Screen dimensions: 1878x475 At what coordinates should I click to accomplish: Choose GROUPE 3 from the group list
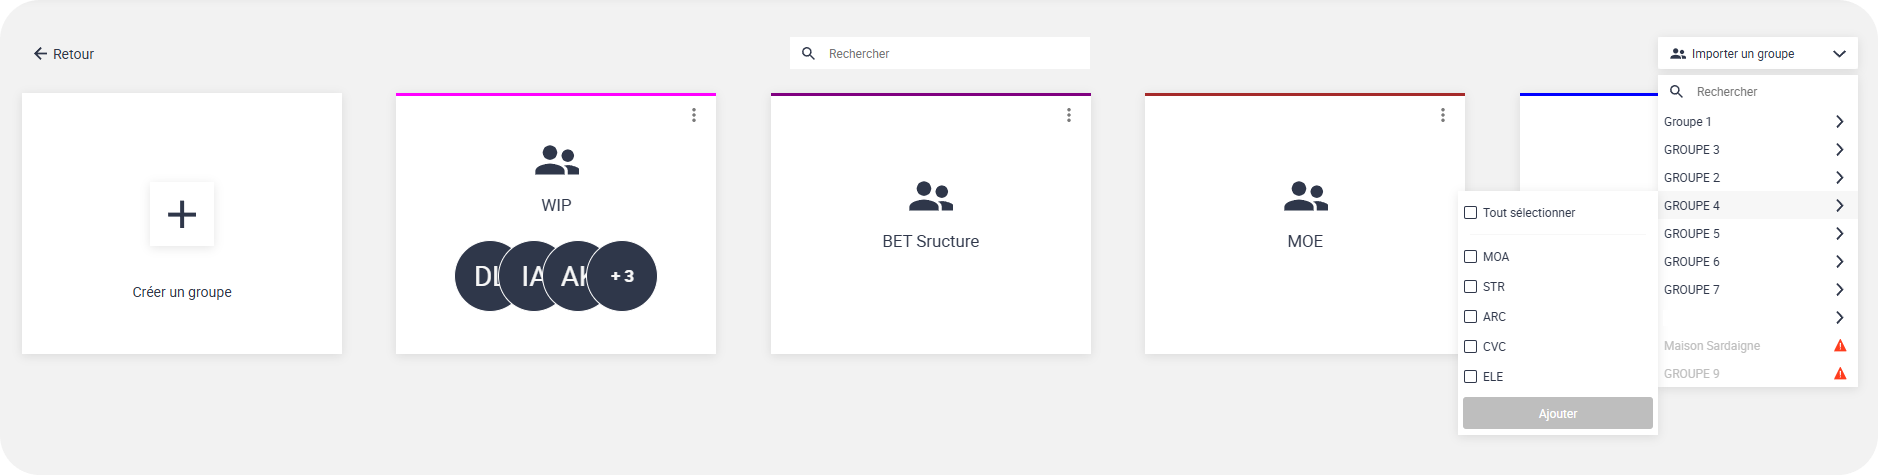[1692, 150]
